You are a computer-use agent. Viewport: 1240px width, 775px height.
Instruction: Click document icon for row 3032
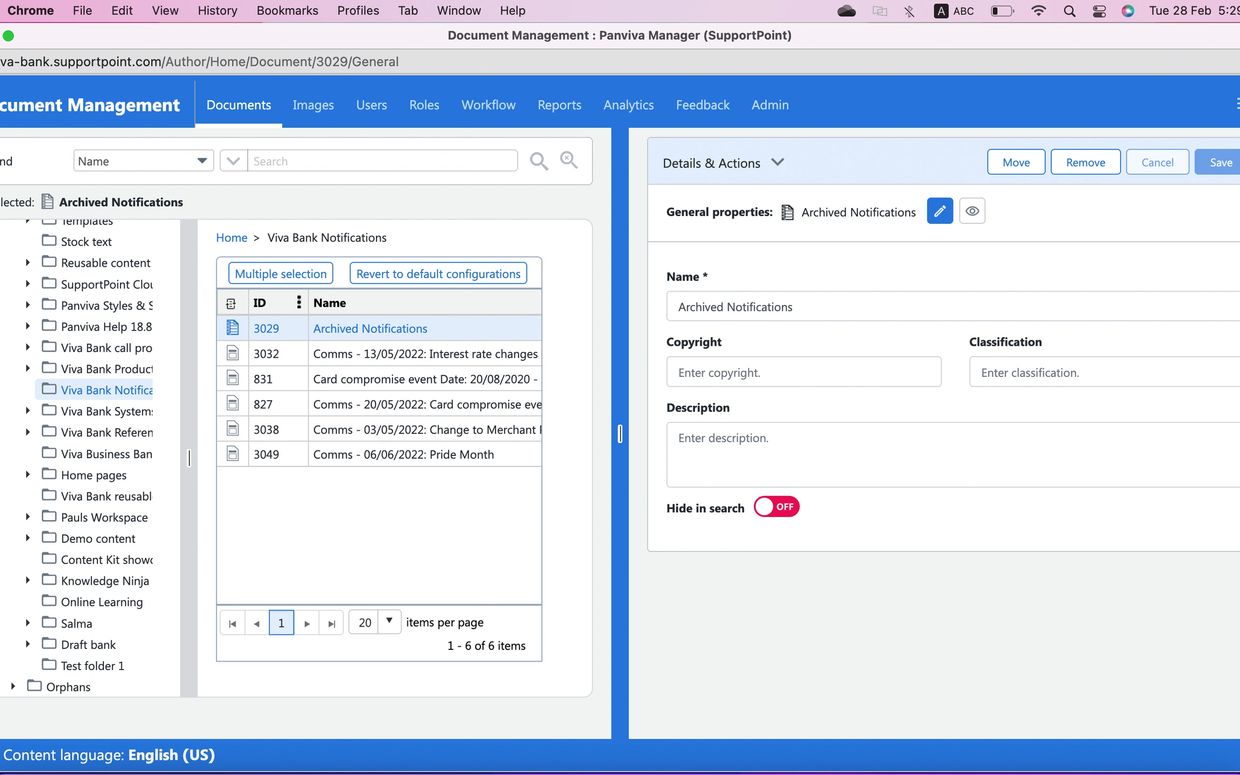click(x=233, y=353)
